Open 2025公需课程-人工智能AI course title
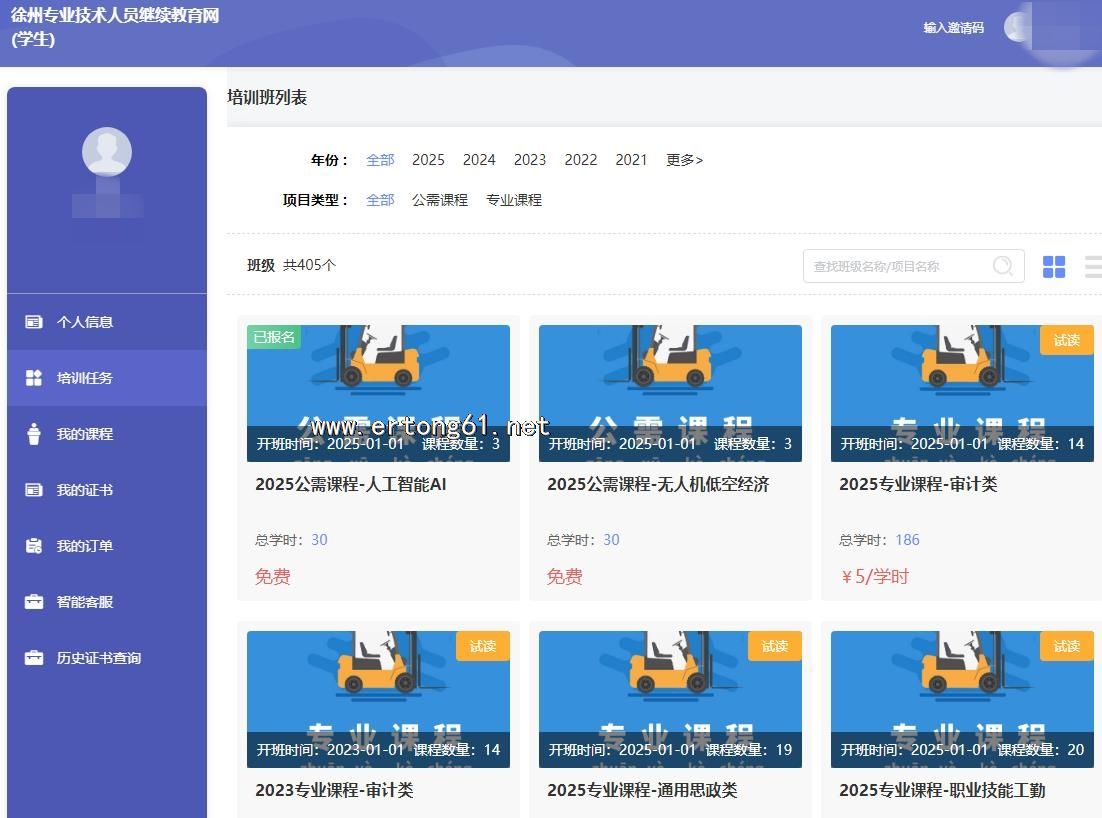This screenshot has height=818, width=1102. (350, 484)
